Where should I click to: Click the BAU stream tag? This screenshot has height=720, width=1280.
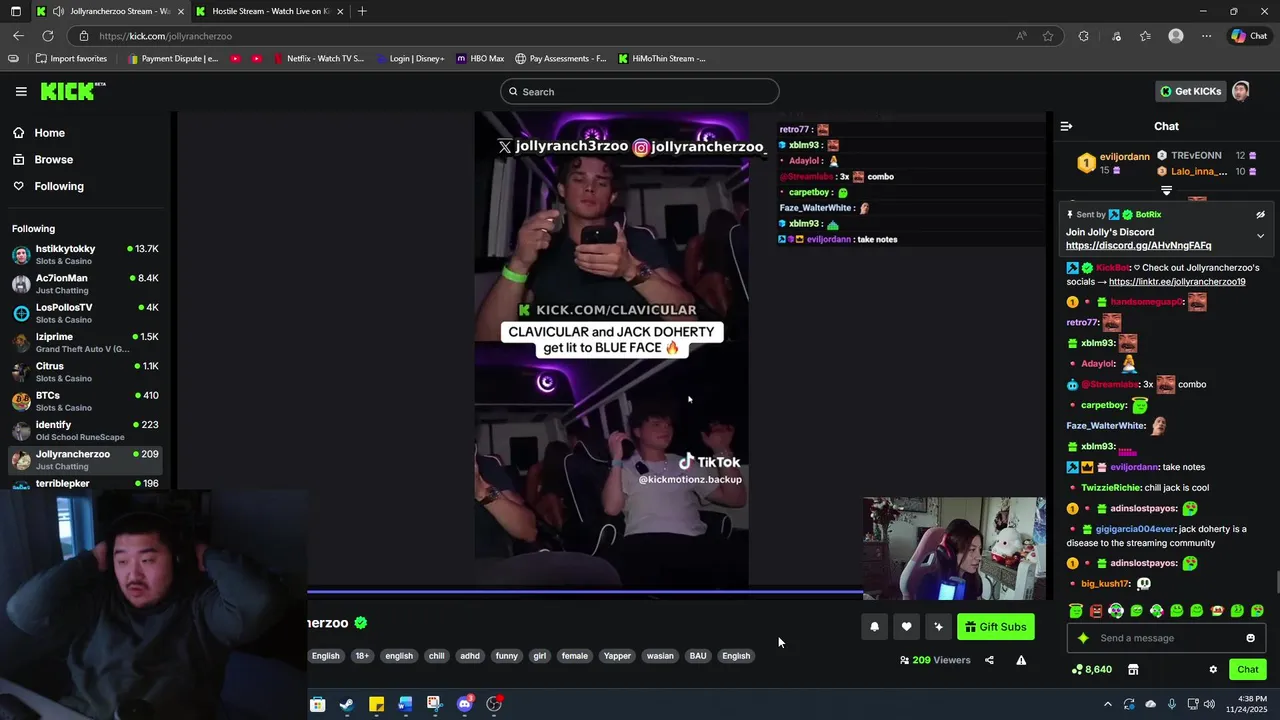coord(698,656)
